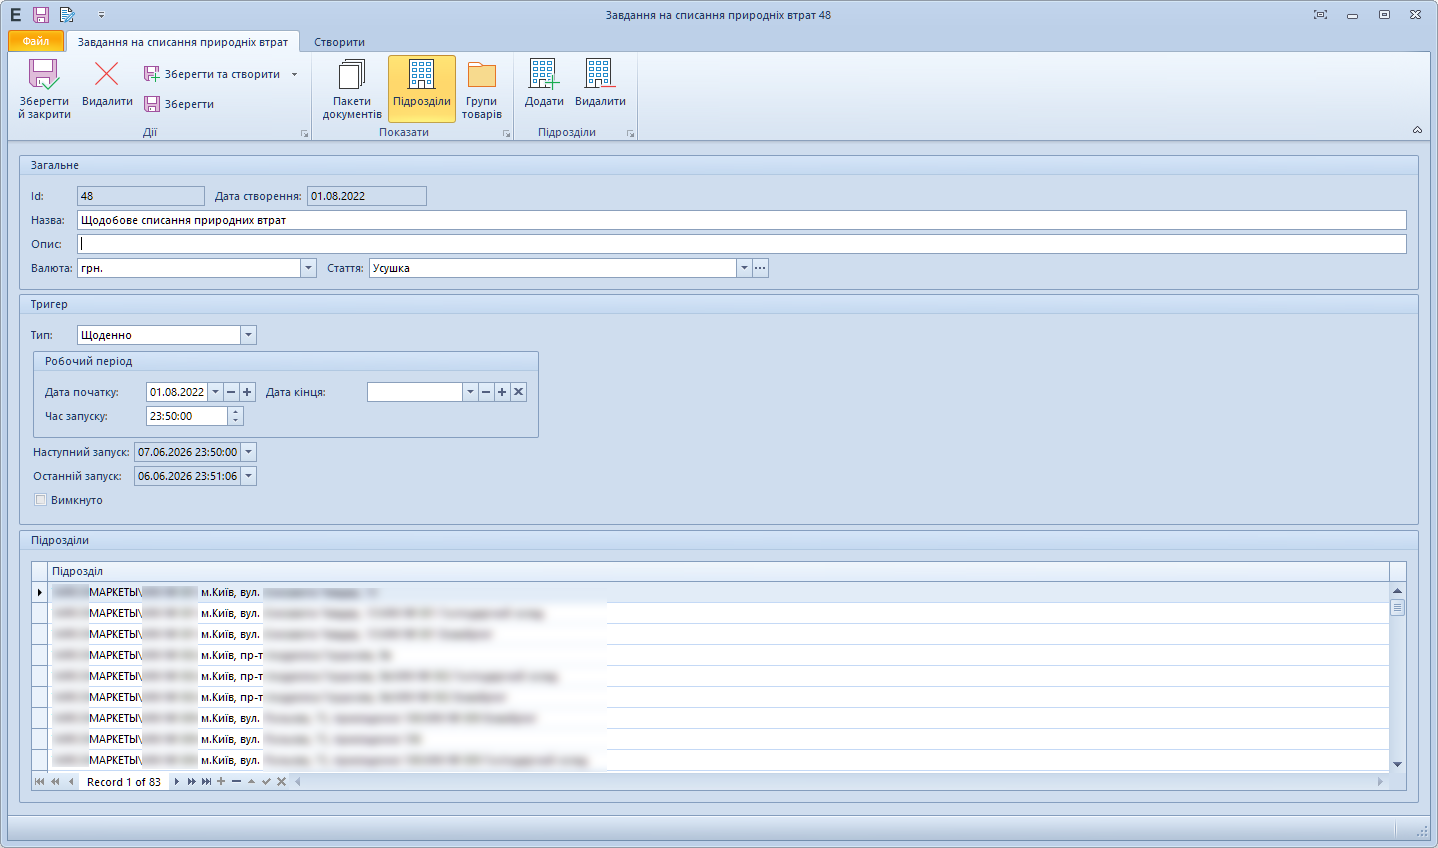Click the E application logo icon

[15, 15]
